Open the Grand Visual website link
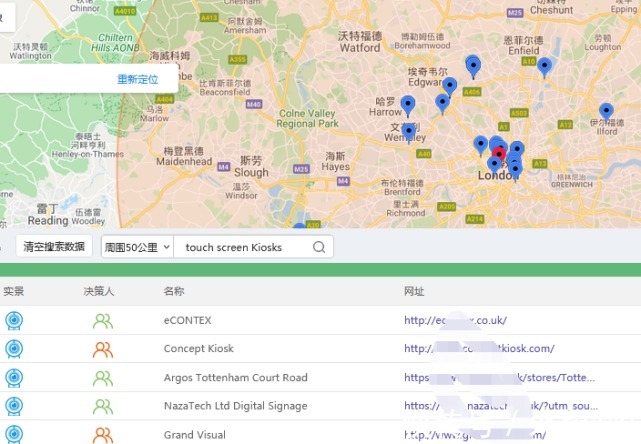 click(475, 435)
